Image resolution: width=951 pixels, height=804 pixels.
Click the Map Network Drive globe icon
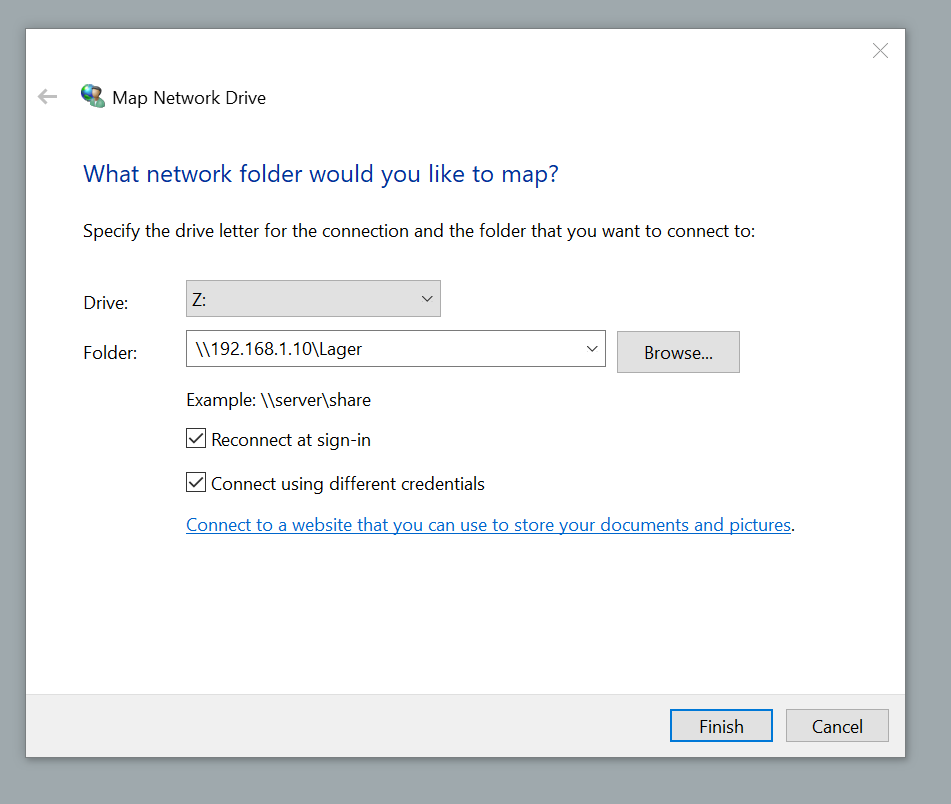92,97
